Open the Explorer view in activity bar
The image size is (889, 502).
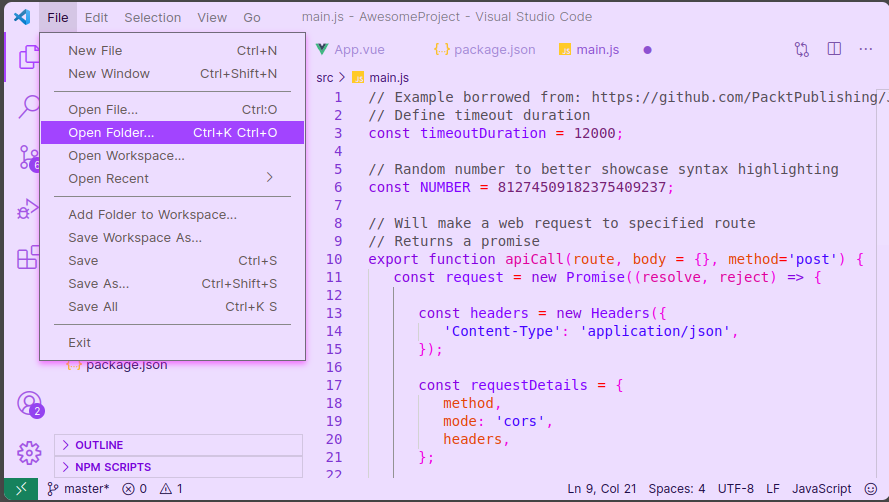[28, 57]
